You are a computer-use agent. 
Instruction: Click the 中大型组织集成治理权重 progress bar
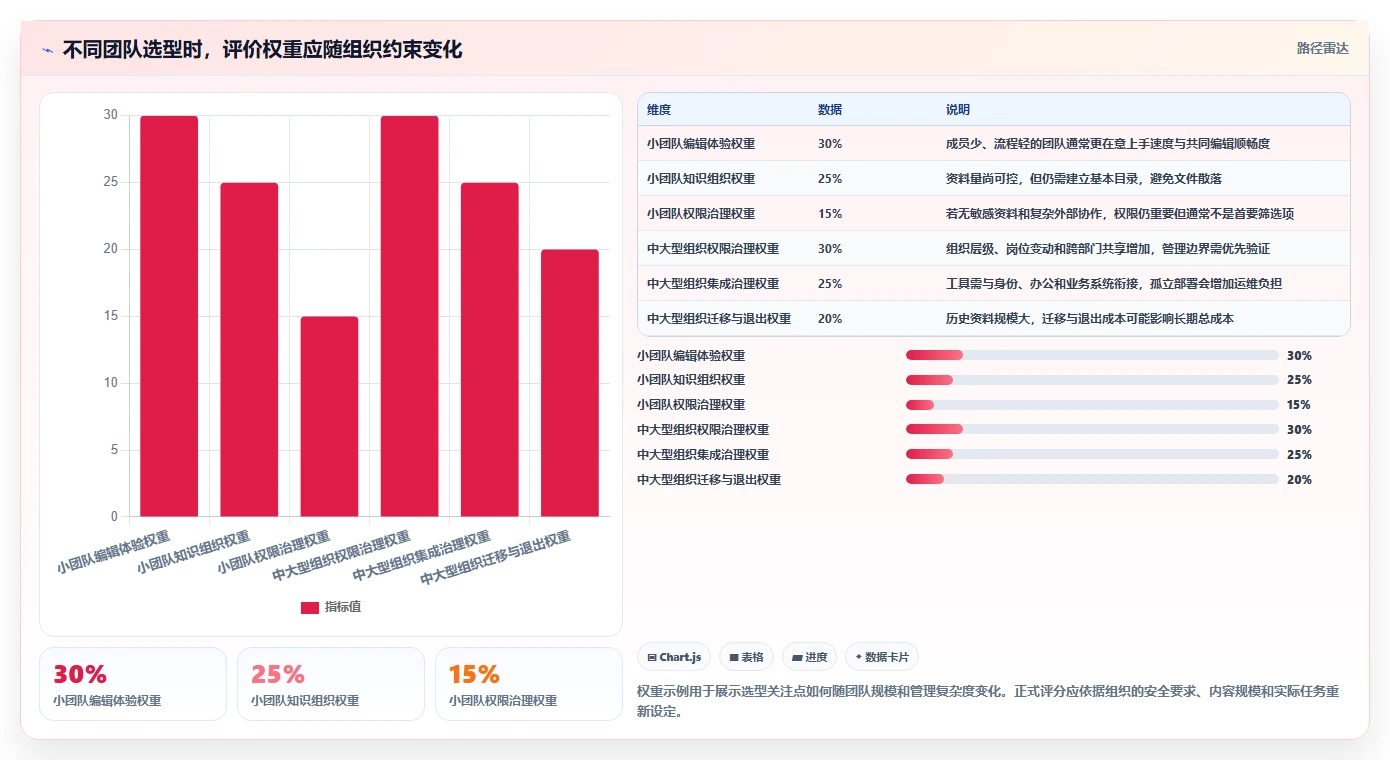[x=1092, y=455]
